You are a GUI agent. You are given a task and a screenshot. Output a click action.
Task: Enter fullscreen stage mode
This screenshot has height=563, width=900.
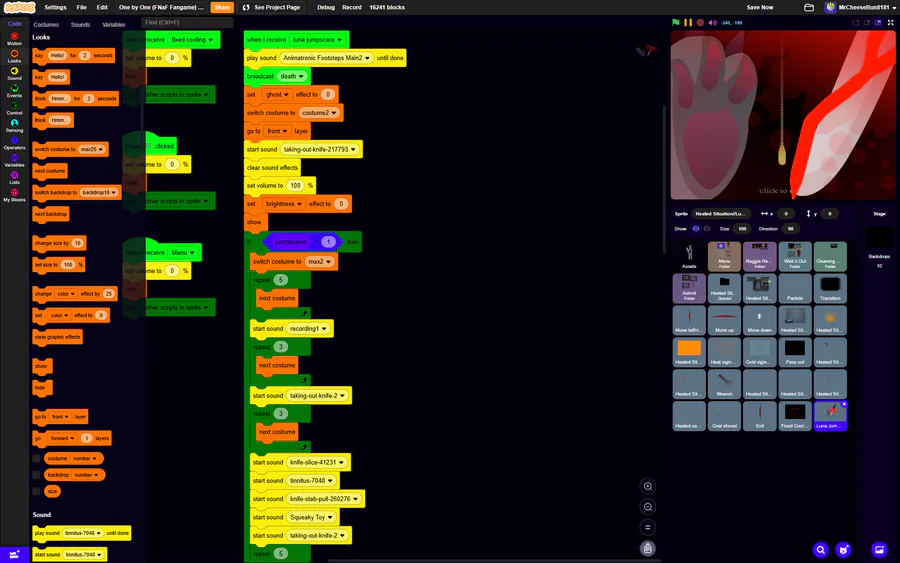890,22
